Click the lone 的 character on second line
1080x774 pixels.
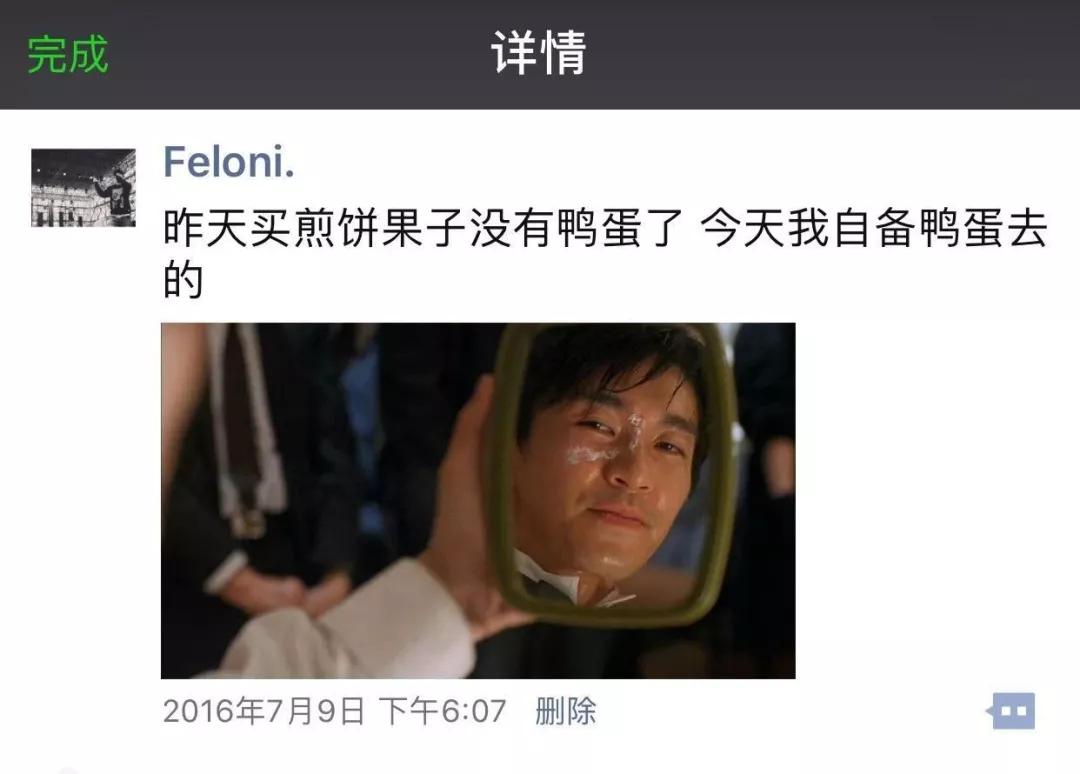[x=183, y=280]
